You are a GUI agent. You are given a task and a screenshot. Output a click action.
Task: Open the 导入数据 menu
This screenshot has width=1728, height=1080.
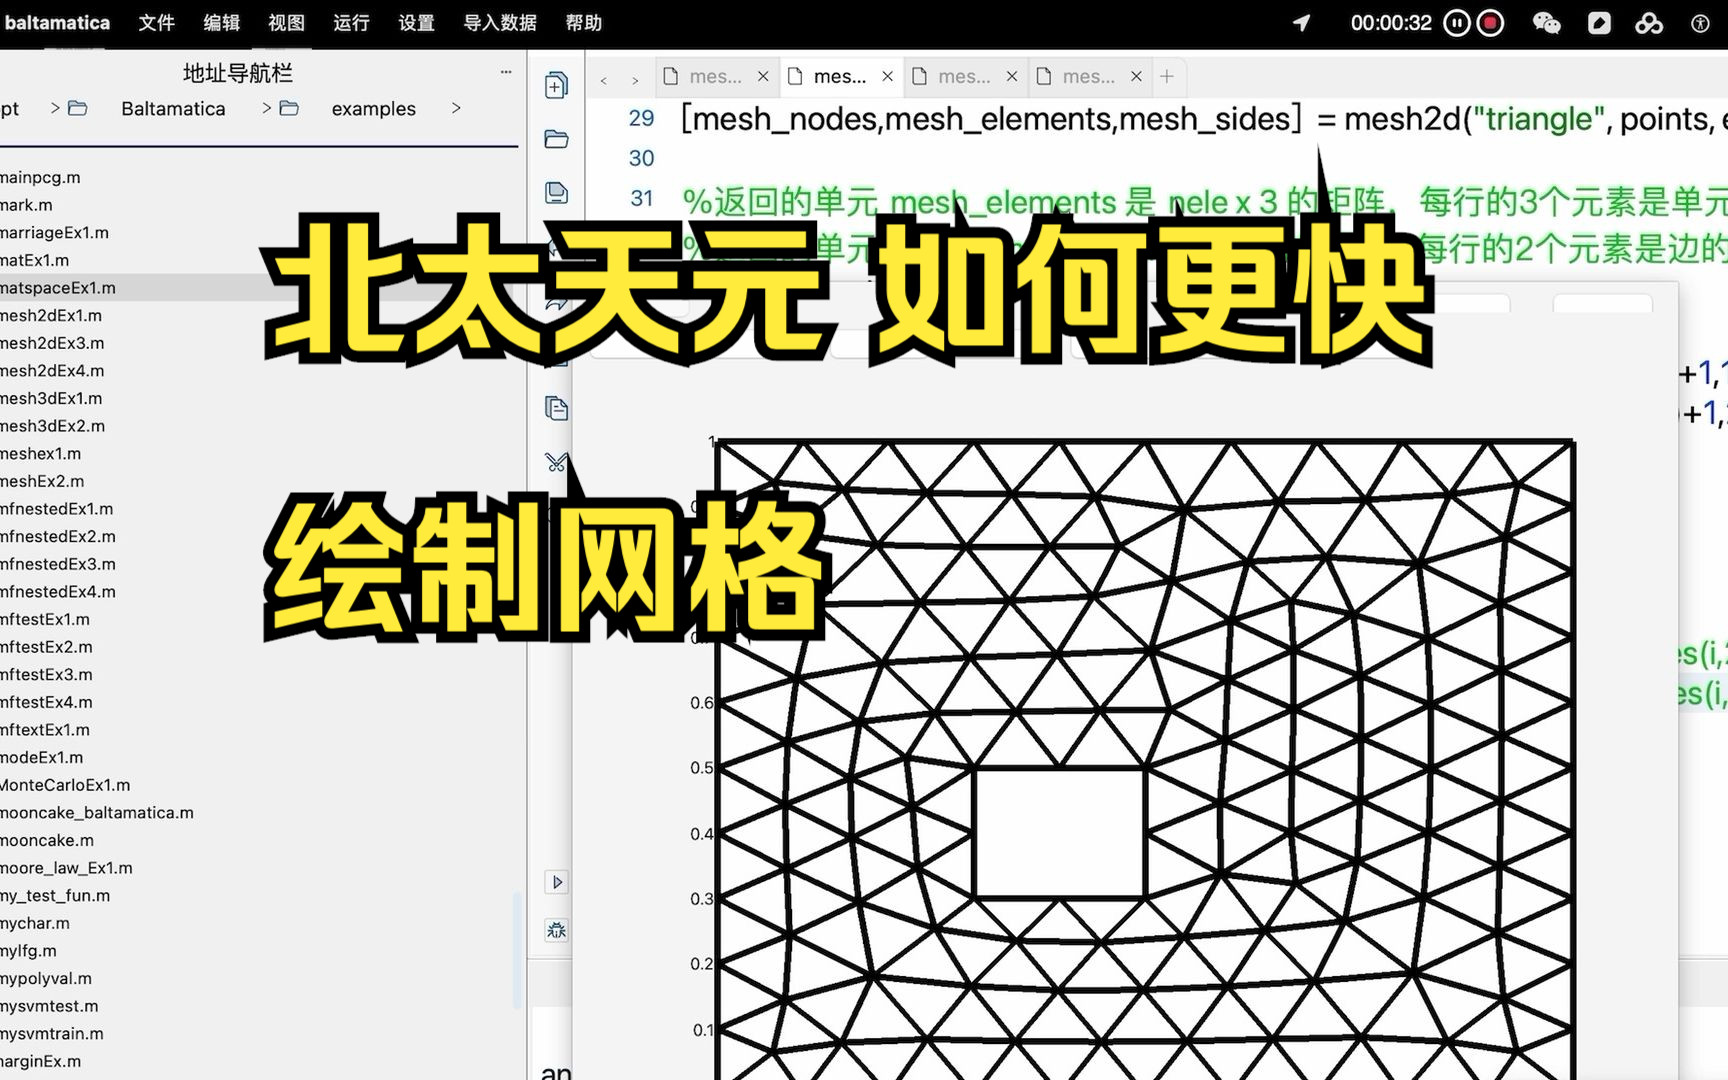tap(500, 23)
